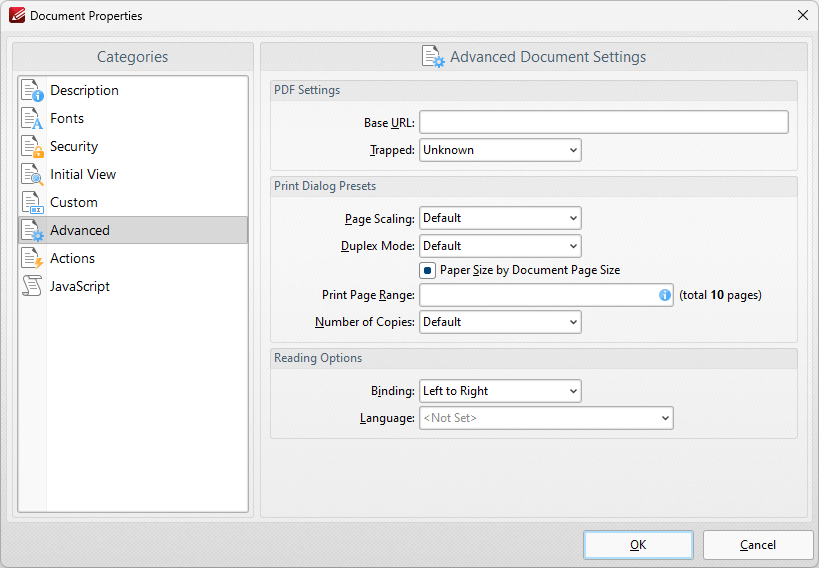The height and width of the screenshot is (568, 819).
Task: Click into the Base URL field
Action: (603, 122)
